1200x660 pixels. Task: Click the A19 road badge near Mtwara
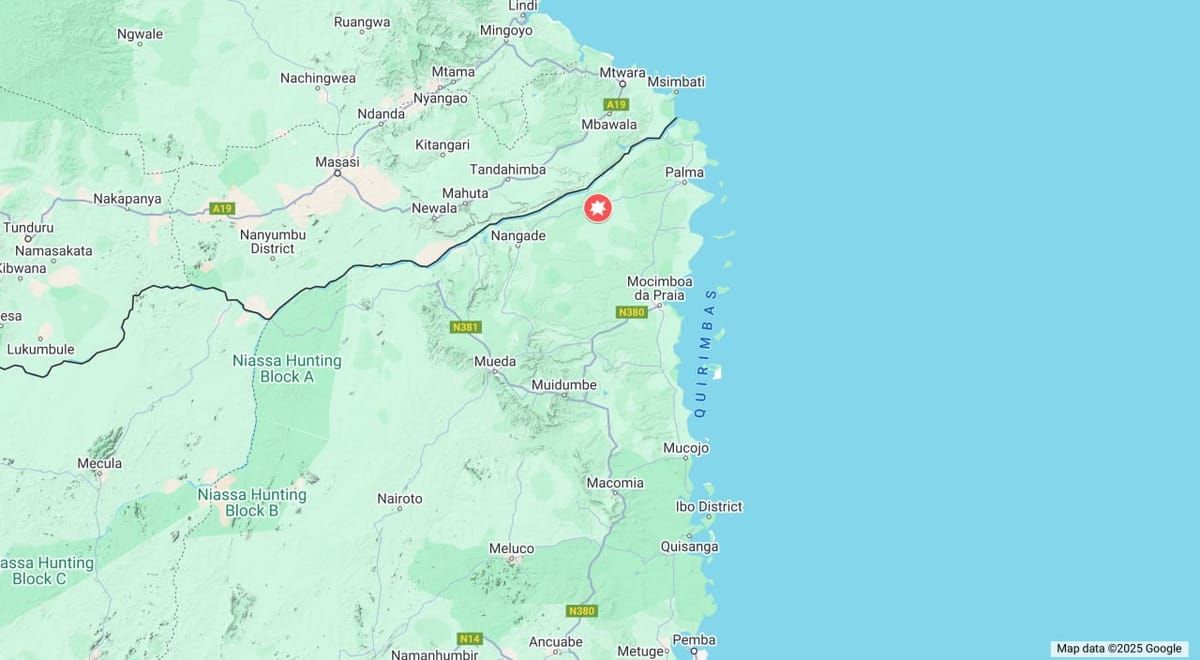click(616, 104)
